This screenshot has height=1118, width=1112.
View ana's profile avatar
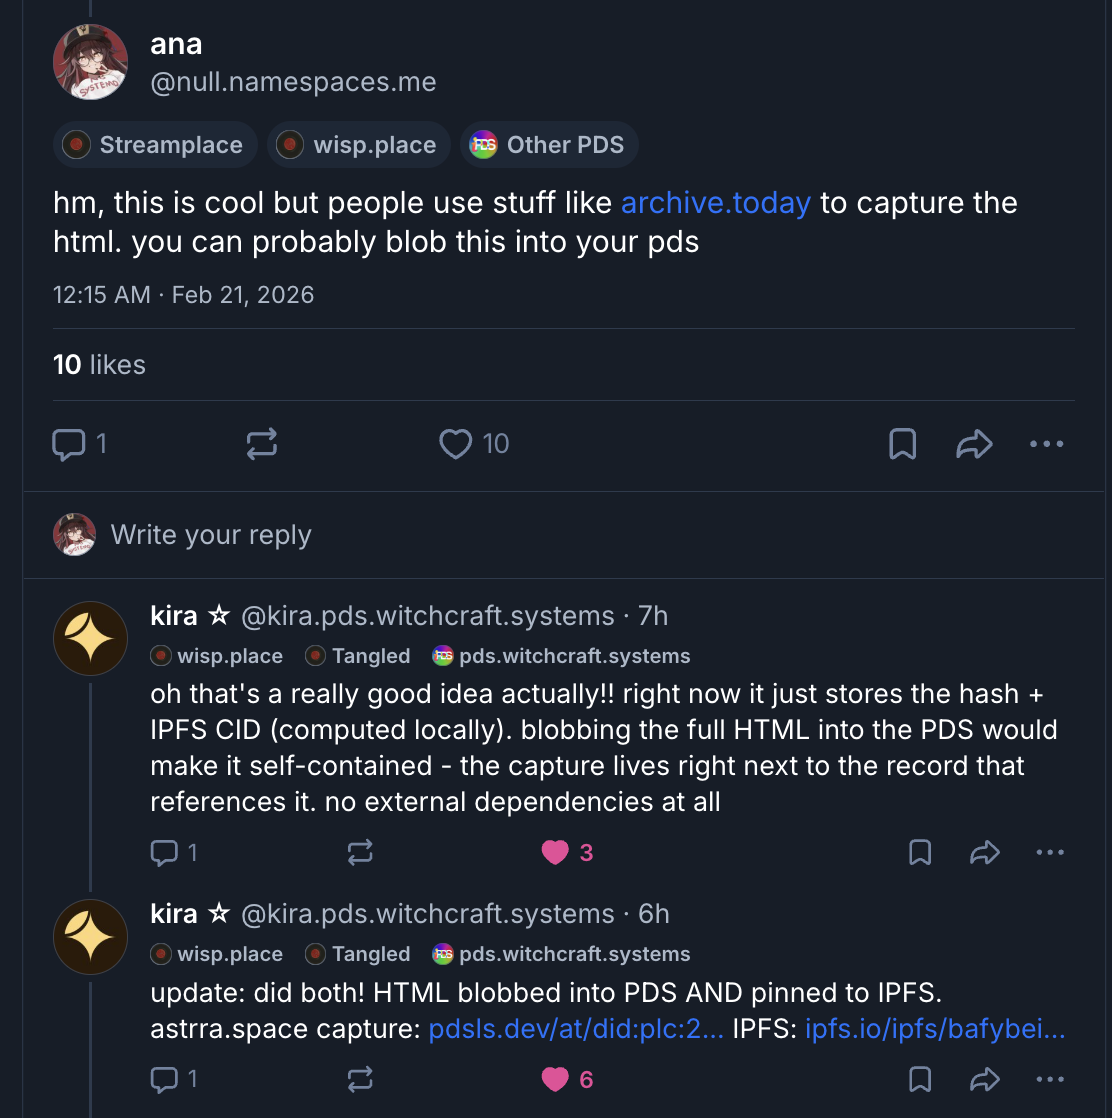click(x=90, y=62)
